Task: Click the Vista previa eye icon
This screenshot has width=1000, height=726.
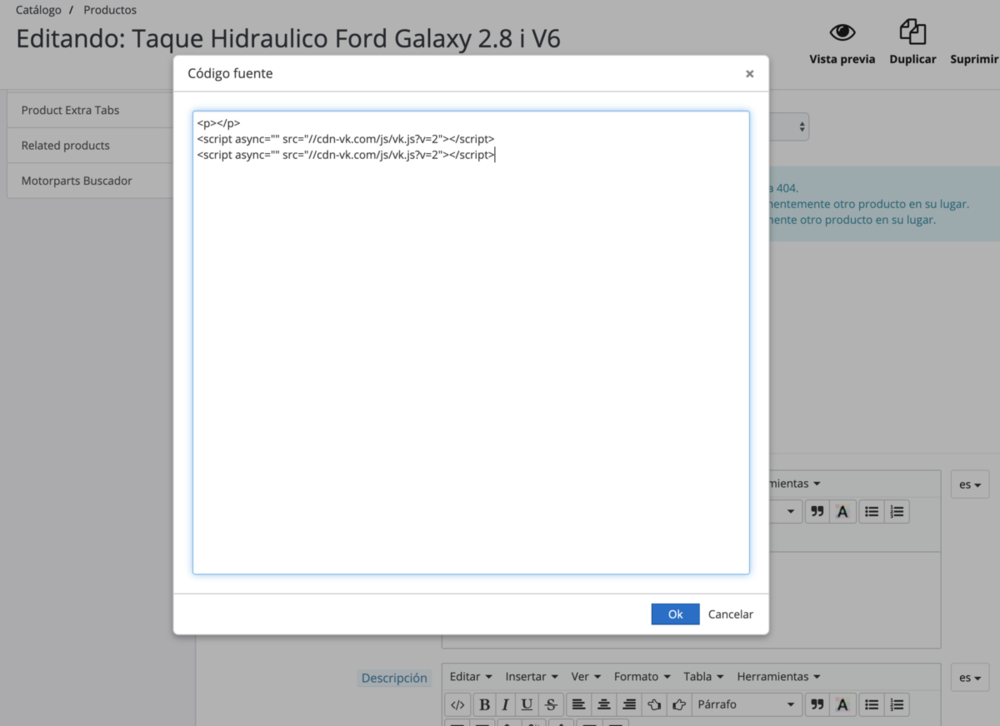Action: click(842, 33)
